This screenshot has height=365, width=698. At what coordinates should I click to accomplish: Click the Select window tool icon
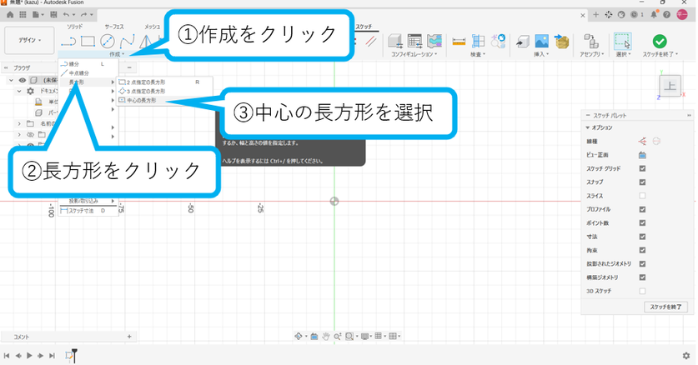coord(622,41)
